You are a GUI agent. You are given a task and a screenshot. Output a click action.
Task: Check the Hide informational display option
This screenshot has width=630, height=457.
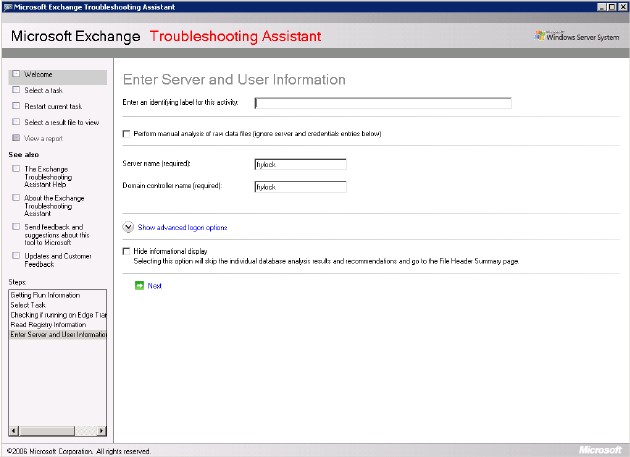pos(126,251)
